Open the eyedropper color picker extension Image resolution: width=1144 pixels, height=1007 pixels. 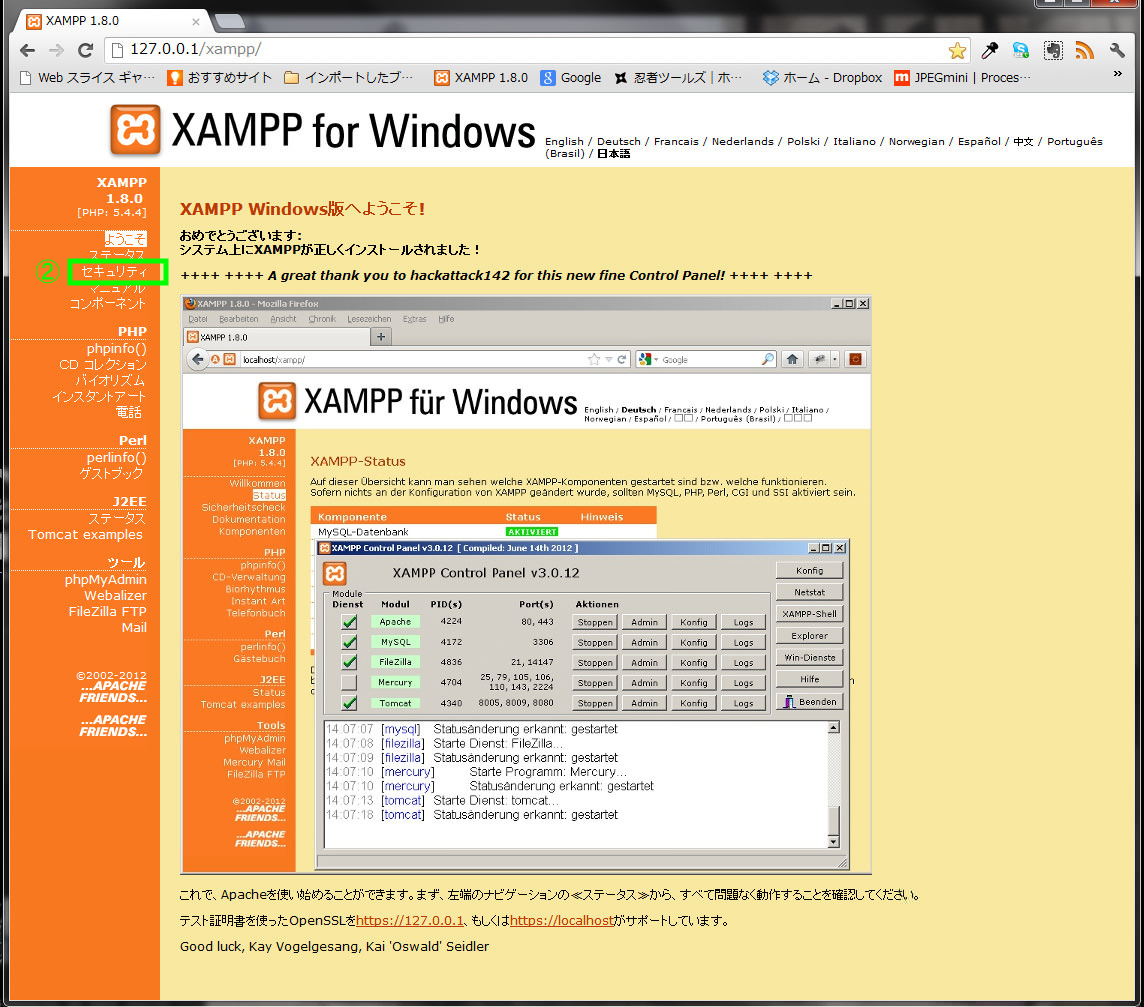pyautogui.click(x=989, y=50)
